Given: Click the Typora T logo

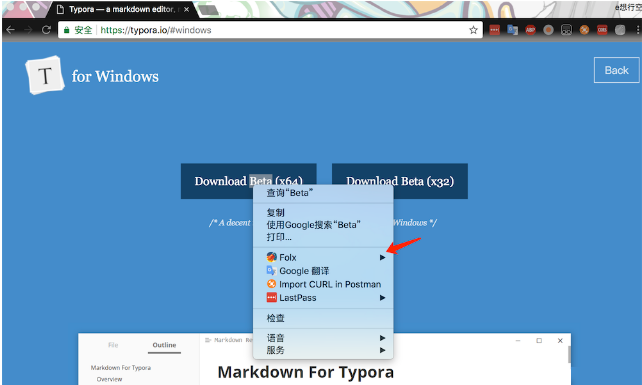Looking at the screenshot, I should (x=45, y=75).
